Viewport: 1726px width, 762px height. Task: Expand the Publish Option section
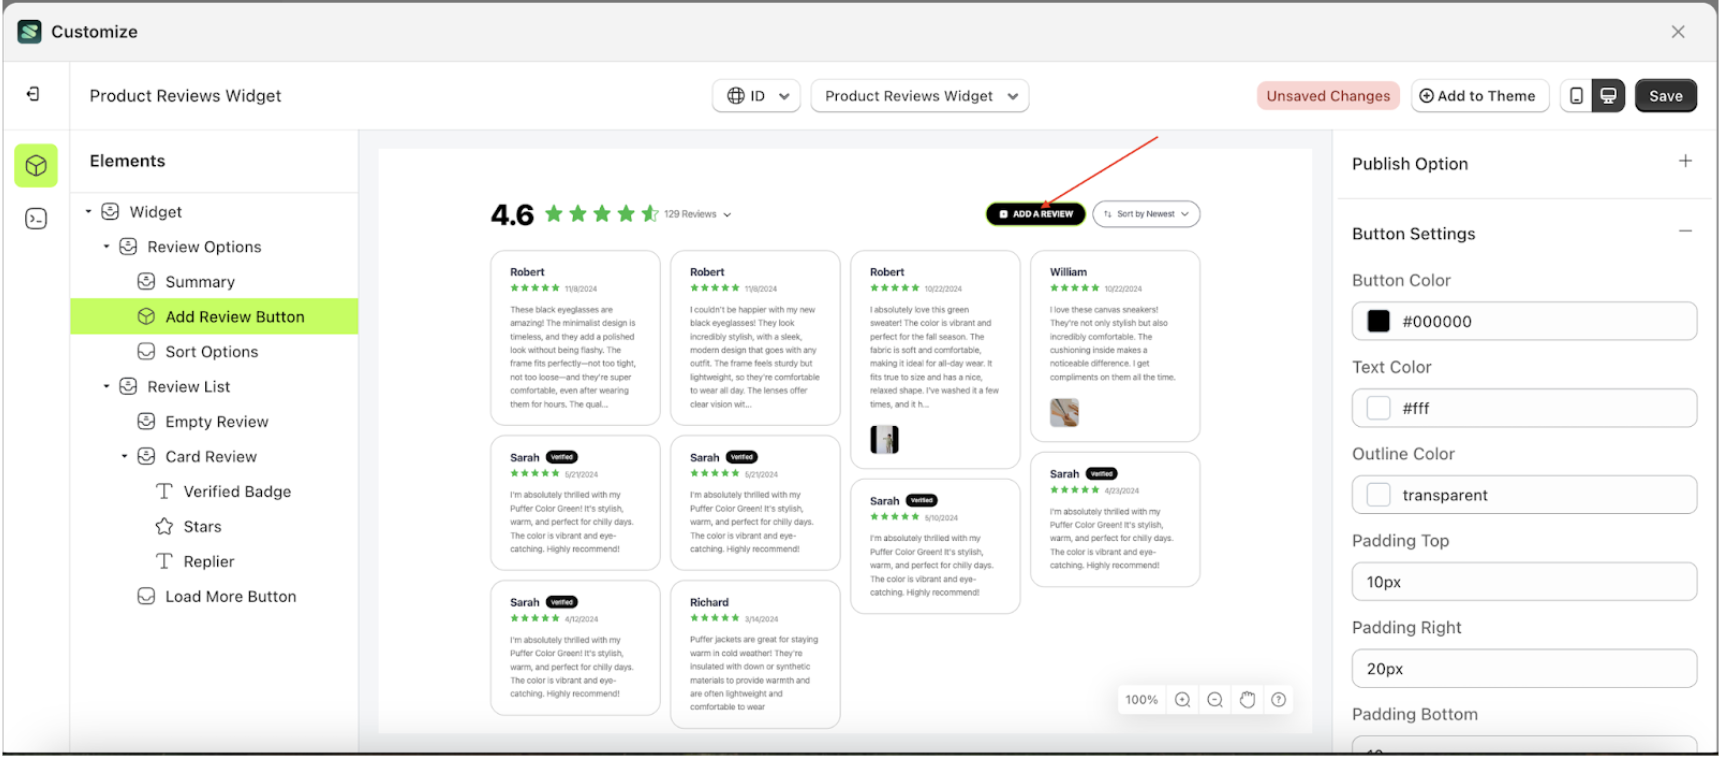click(1685, 162)
